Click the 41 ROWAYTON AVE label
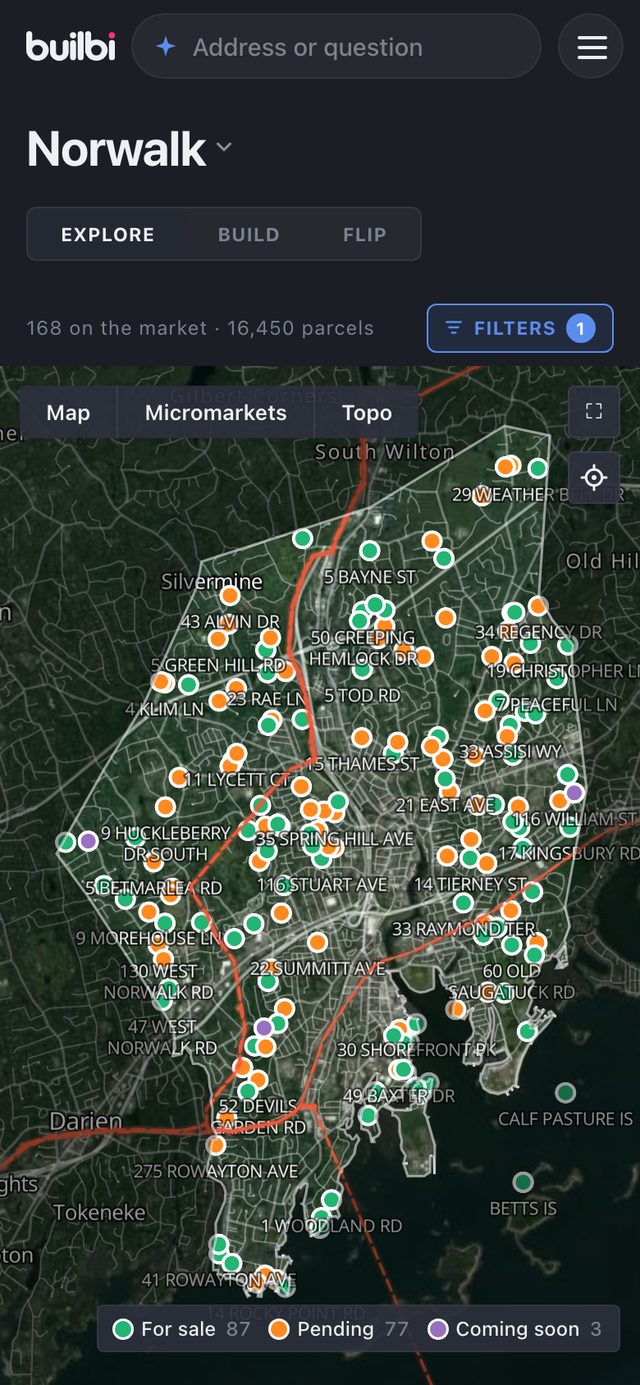 pos(218,1280)
